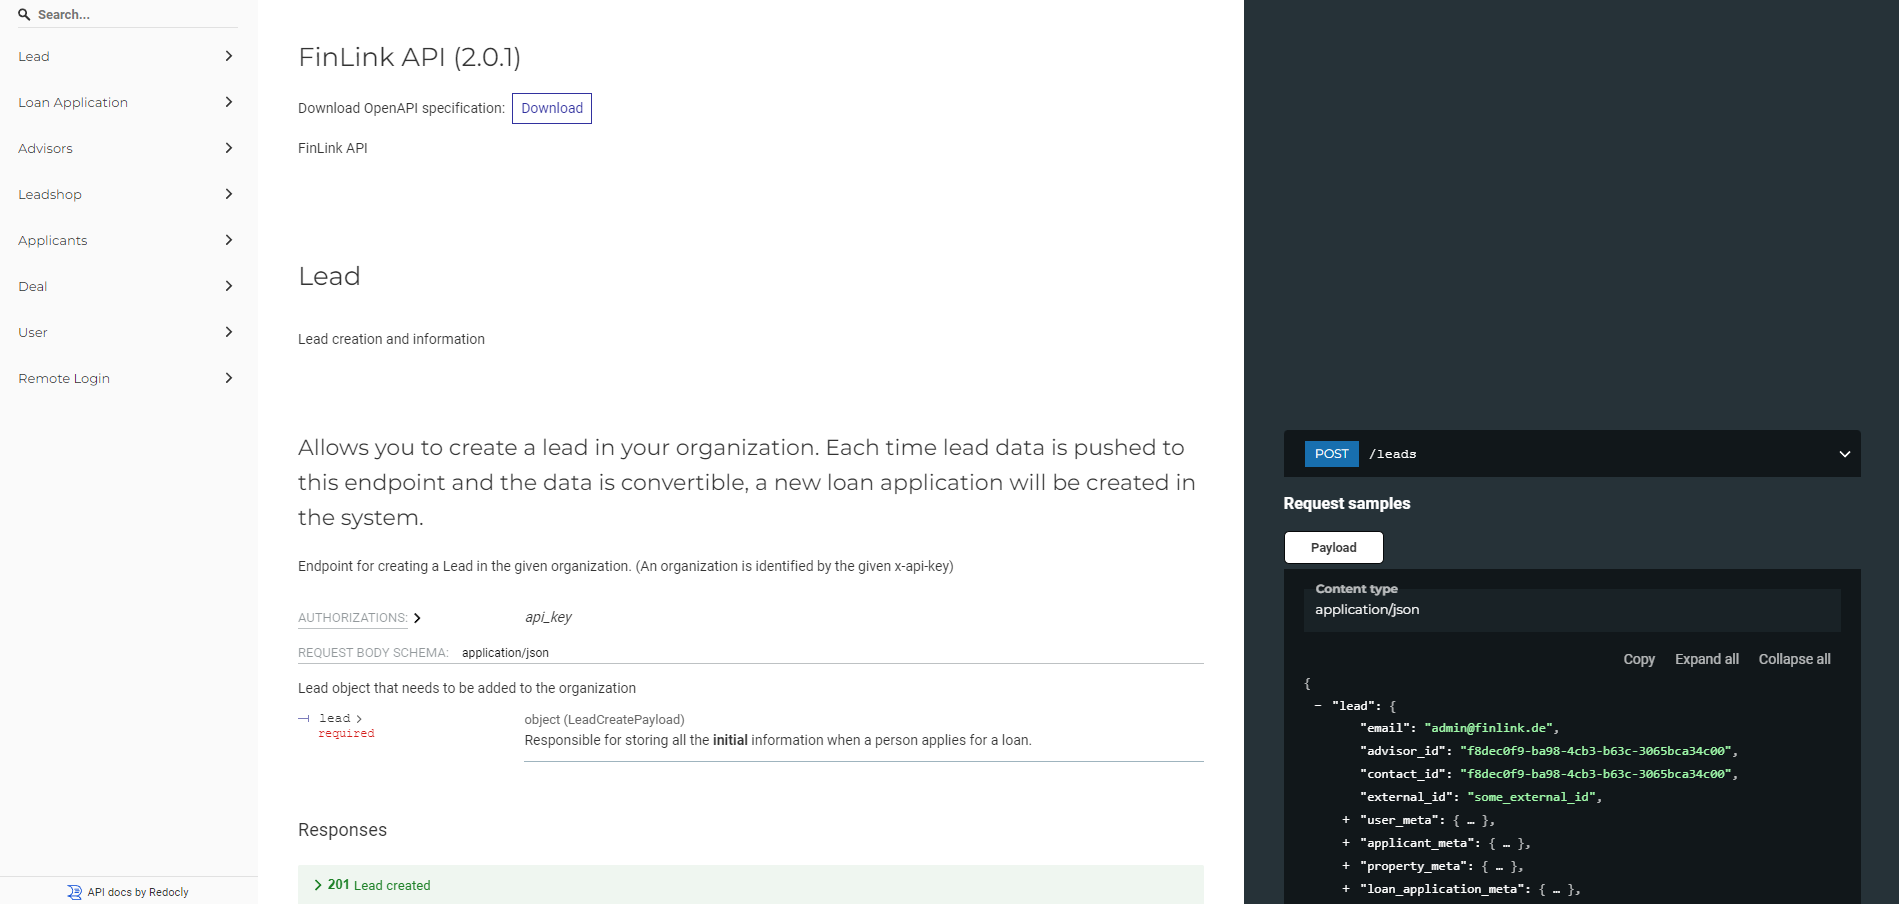Copy the request sample JSON
1899x904 pixels.
pyautogui.click(x=1639, y=659)
